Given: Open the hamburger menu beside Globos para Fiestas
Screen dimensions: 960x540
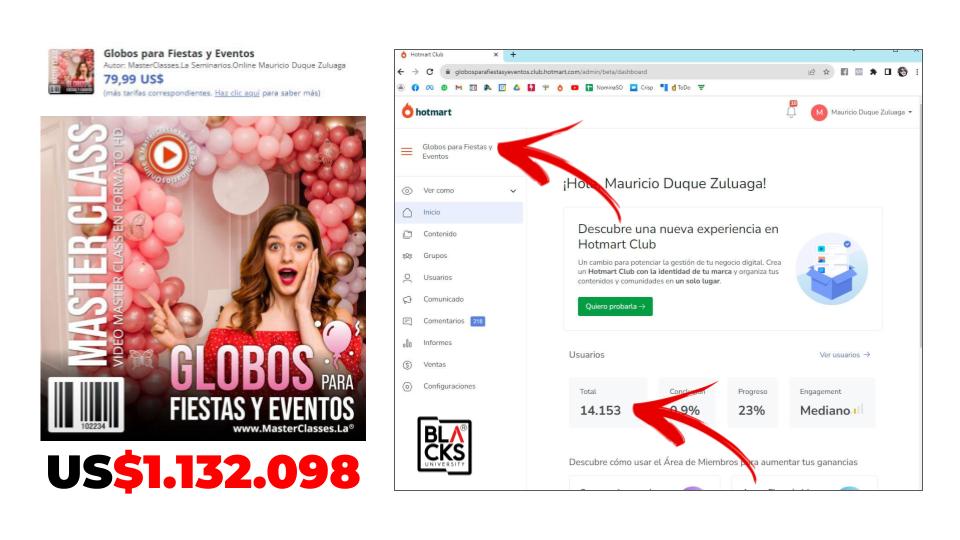Looking at the screenshot, I should tap(407, 151).
